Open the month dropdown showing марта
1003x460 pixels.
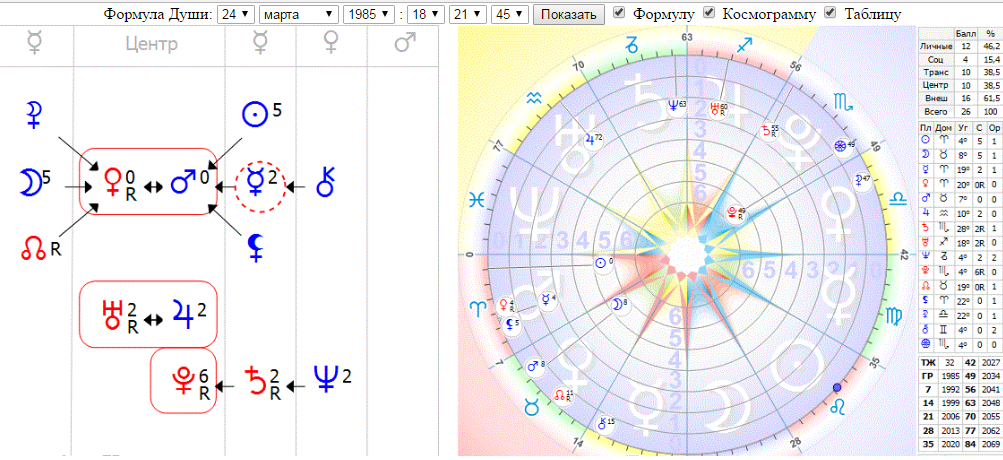298,14
